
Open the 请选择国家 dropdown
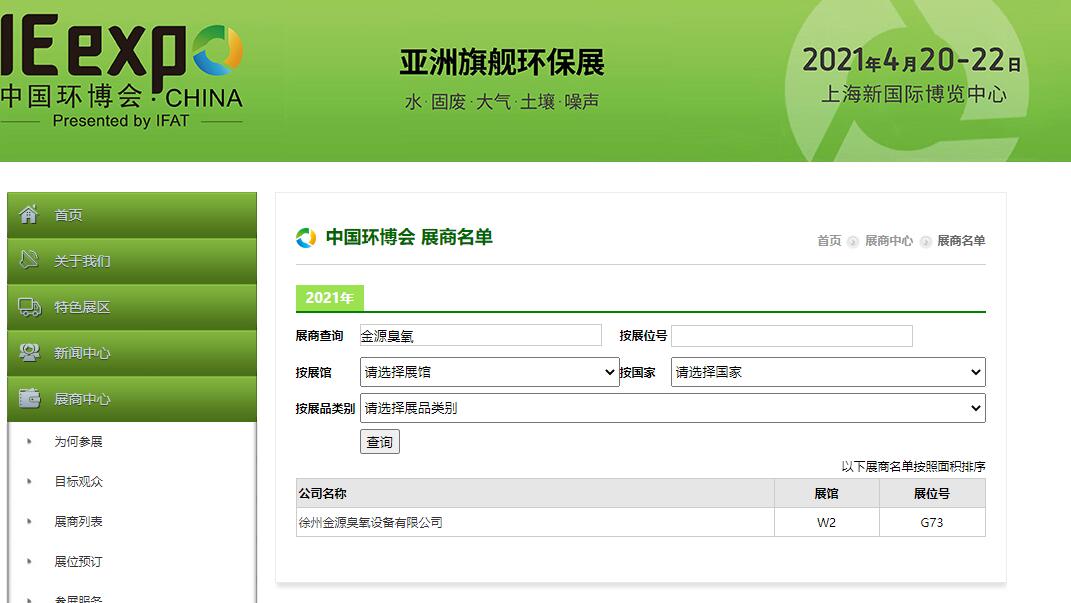click(x=829, y=372)
